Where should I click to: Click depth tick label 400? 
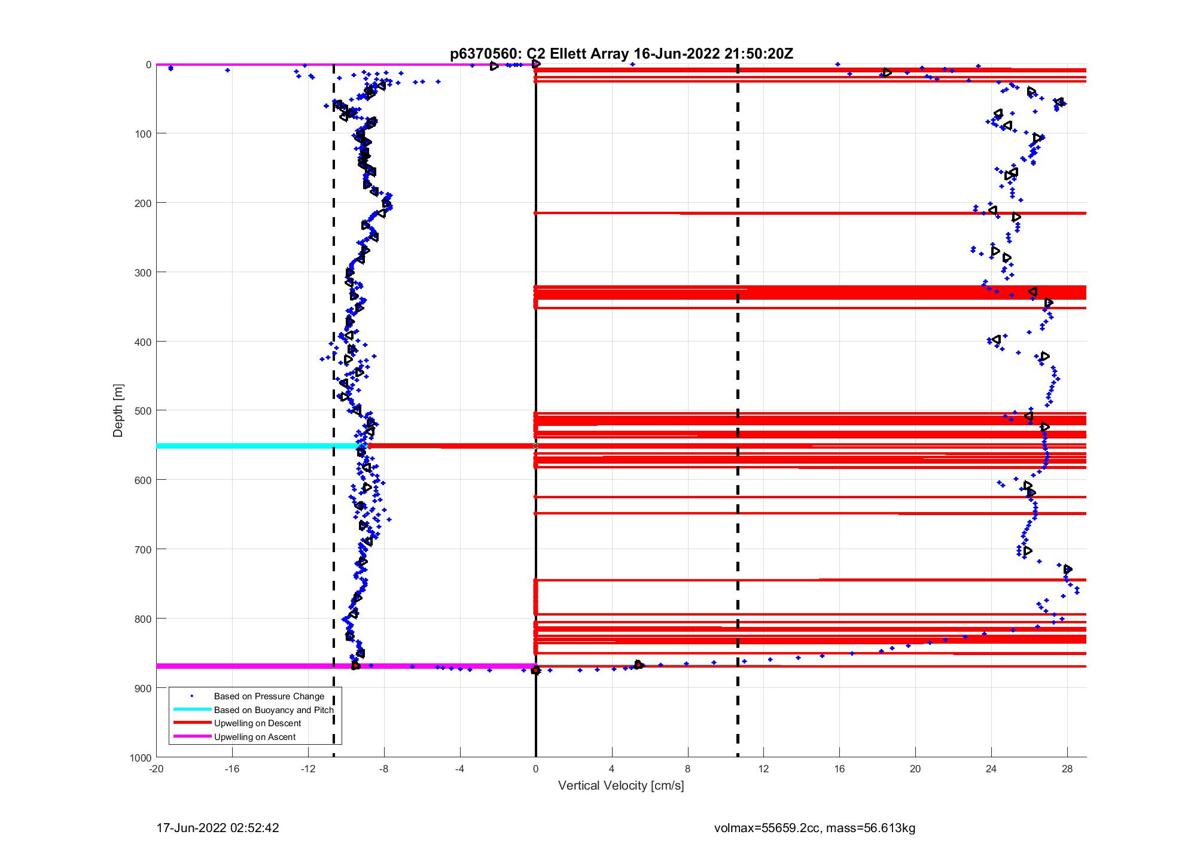click(142, 342)
